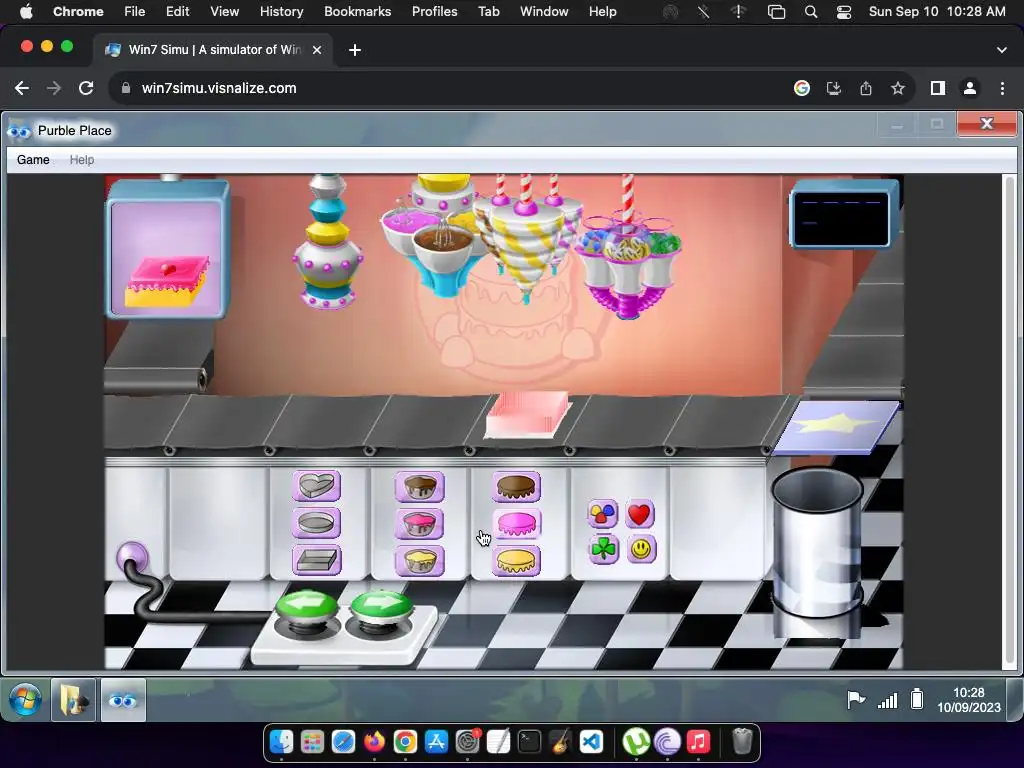The height and width of the screenshot is (768, 1024).
Task: Open macOS Control Center icon
Action: pos(844,12)
